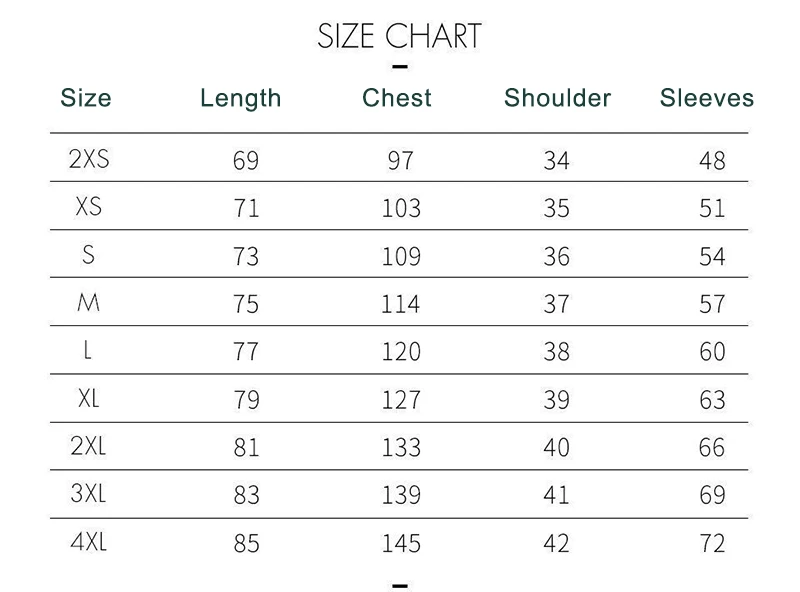Select chest value 133 for 2XL

[401, 448]
